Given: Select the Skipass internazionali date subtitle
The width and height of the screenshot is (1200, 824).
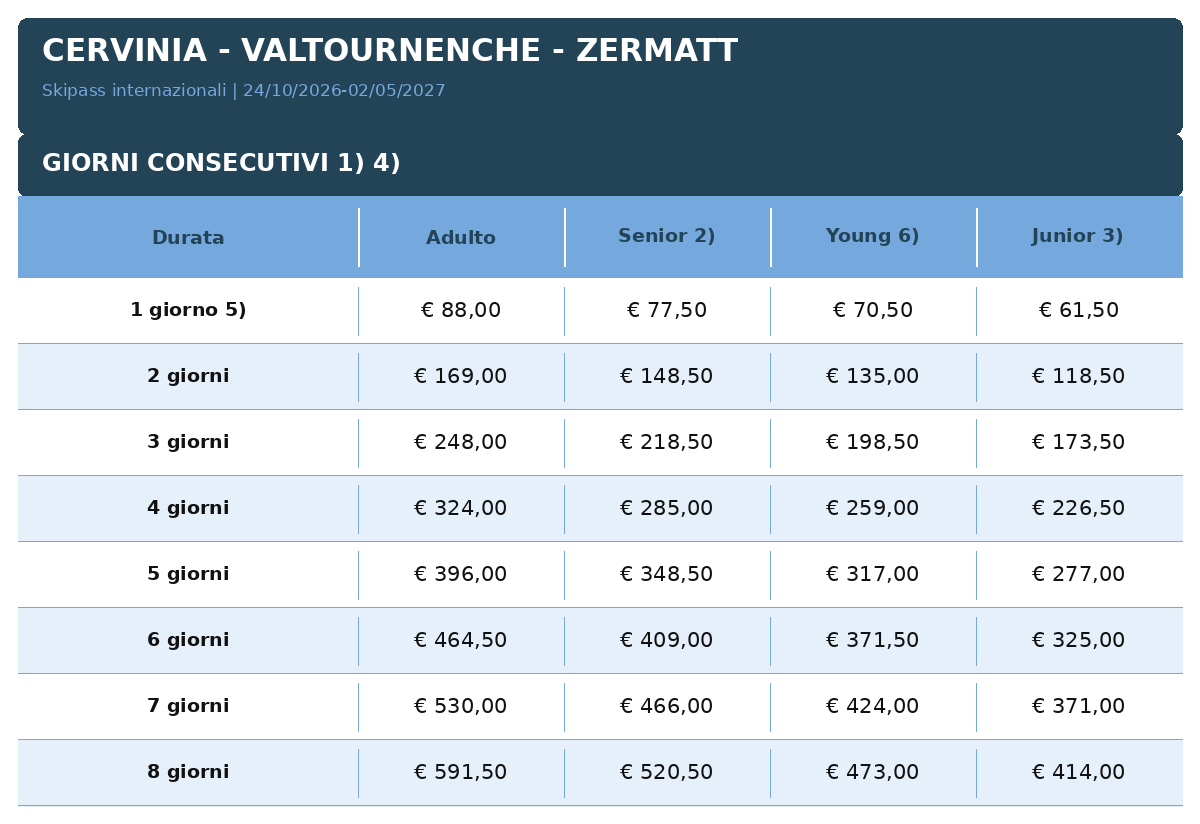Looking at the screenshot, I should 244,91.
